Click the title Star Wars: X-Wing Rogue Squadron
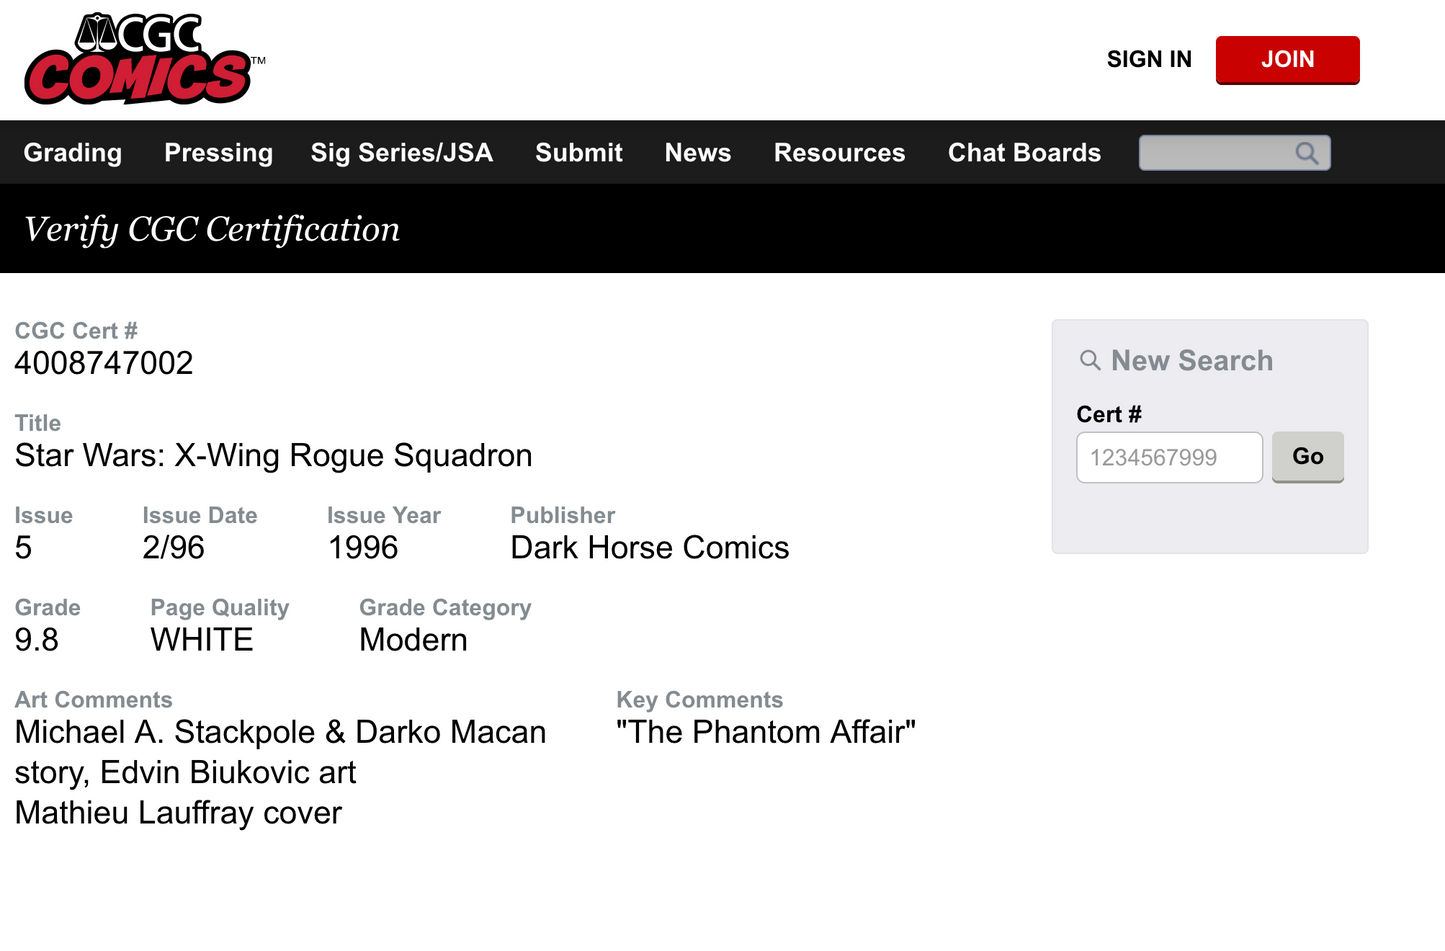1445x951 pixels. (x=272, y=455)
